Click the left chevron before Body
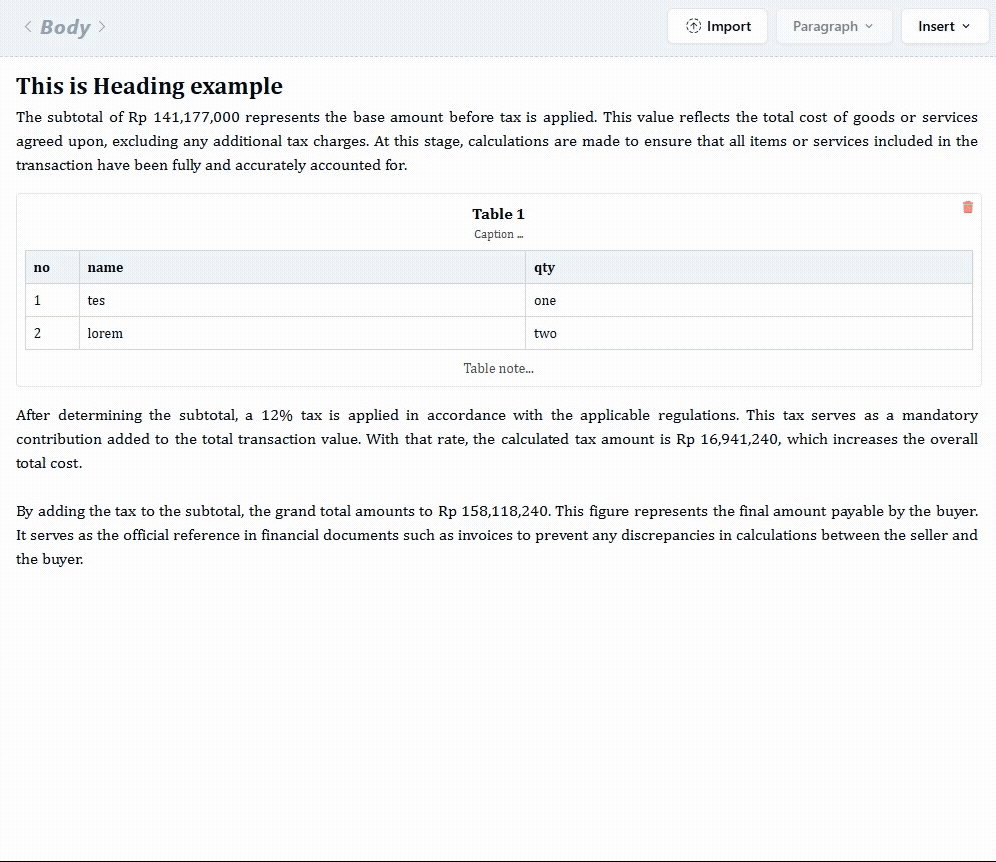The width and height of the screenshot is (996, 862). click(x=28, y=27)
